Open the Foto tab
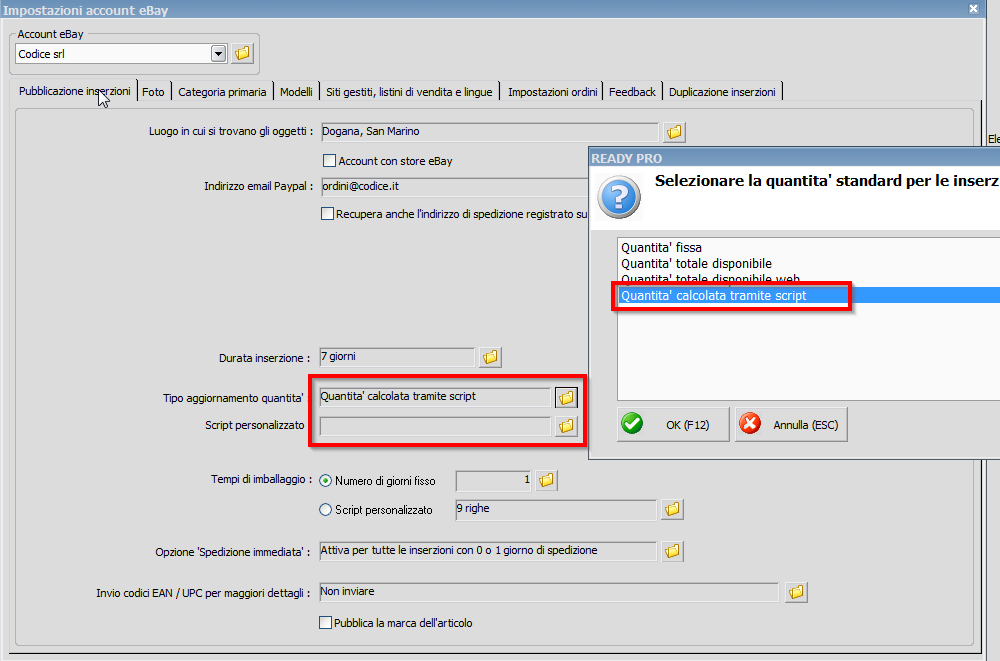Image resolution: width=1000 pixels, height=661 pixels. pyautogui.click(x=153, y=92)
